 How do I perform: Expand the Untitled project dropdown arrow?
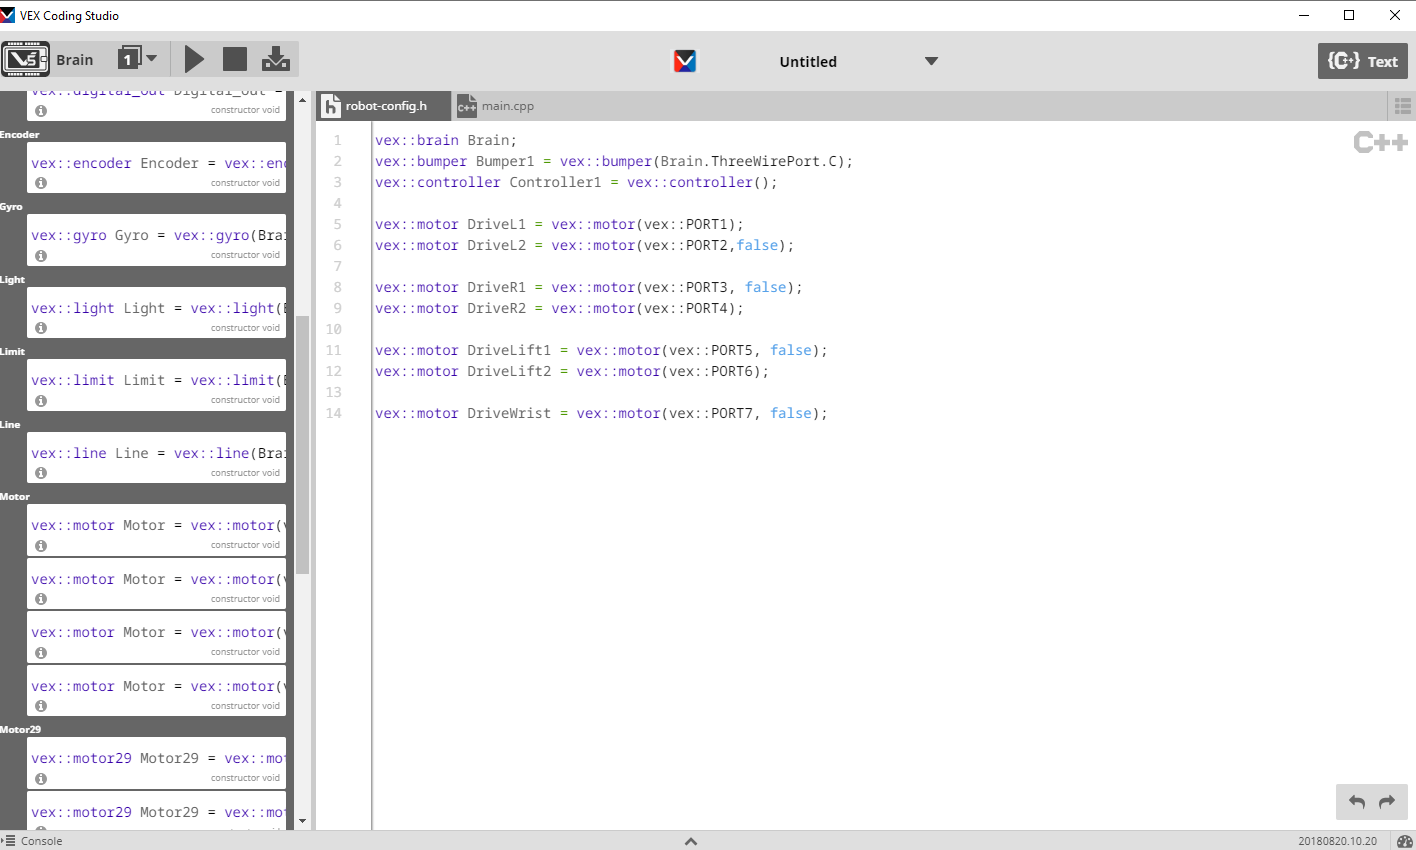(931, 61)
